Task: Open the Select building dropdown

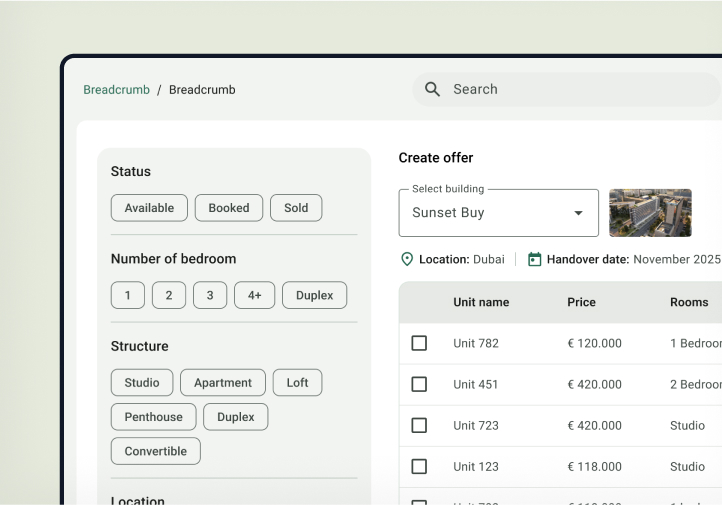Action: (x=499, y=213)
